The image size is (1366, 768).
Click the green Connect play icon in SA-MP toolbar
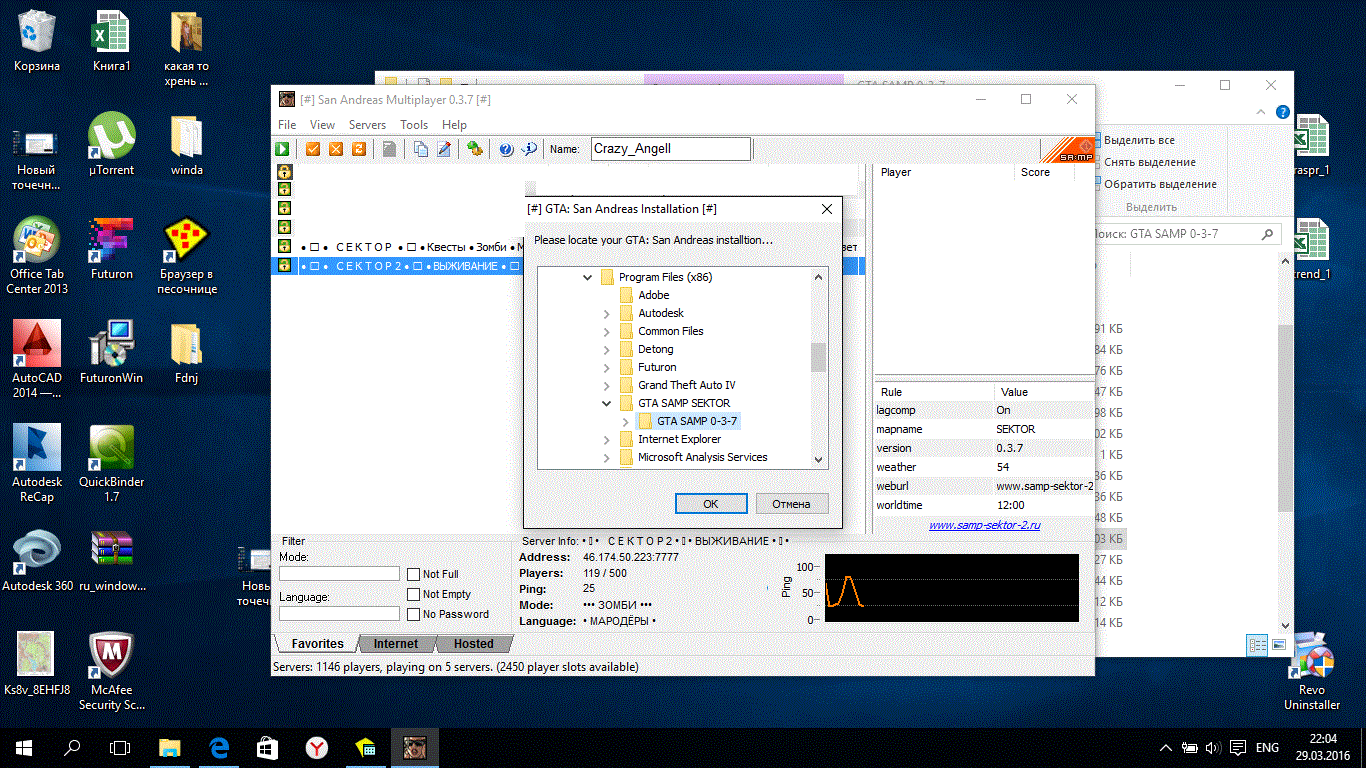284,149
